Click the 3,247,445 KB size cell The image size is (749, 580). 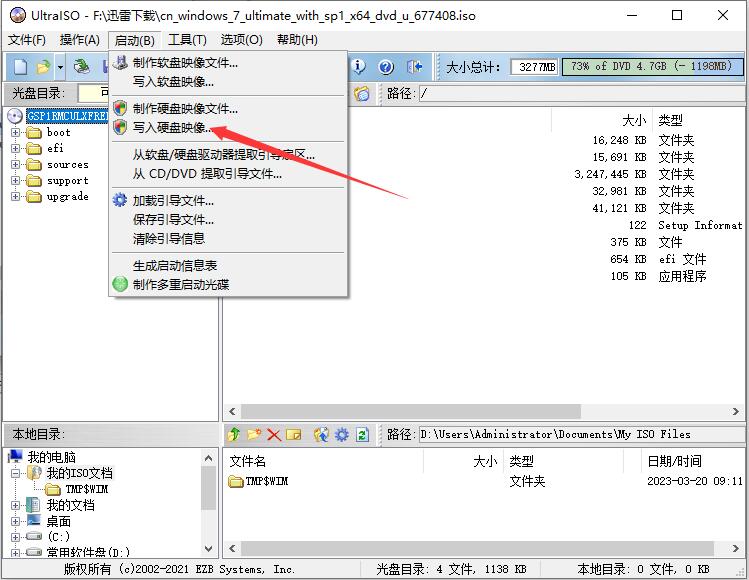tap(610, 174)
